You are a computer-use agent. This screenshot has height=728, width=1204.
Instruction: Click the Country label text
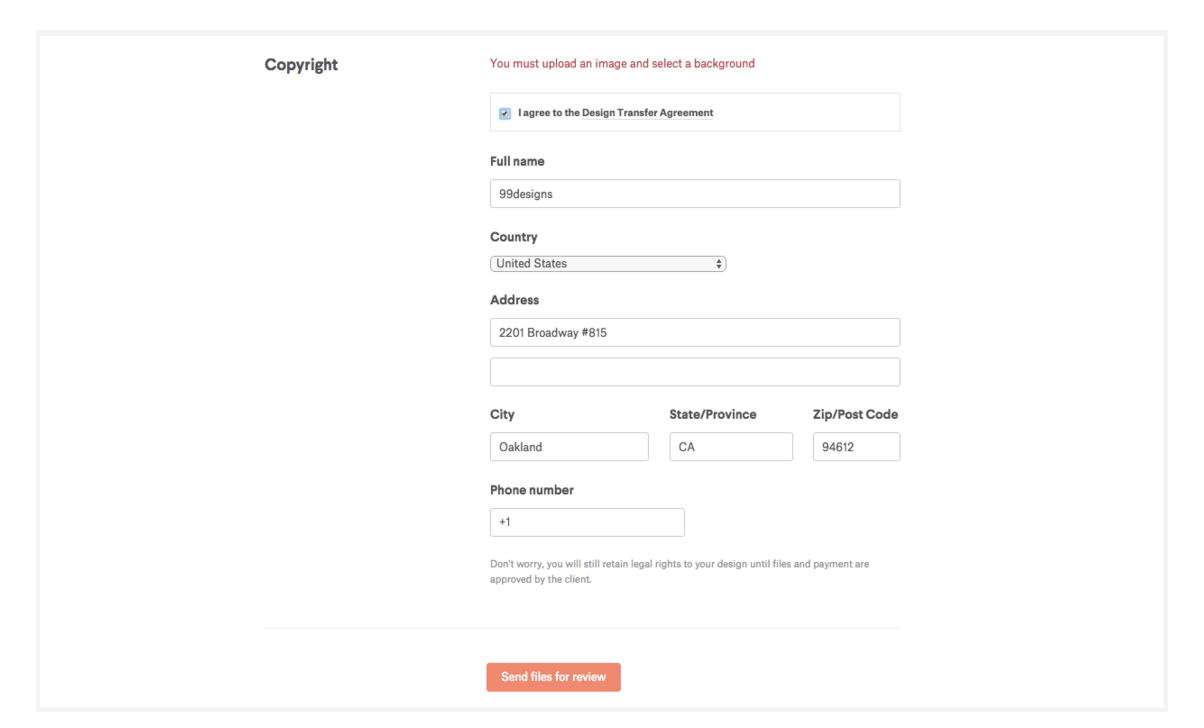(x=513, y=237)
